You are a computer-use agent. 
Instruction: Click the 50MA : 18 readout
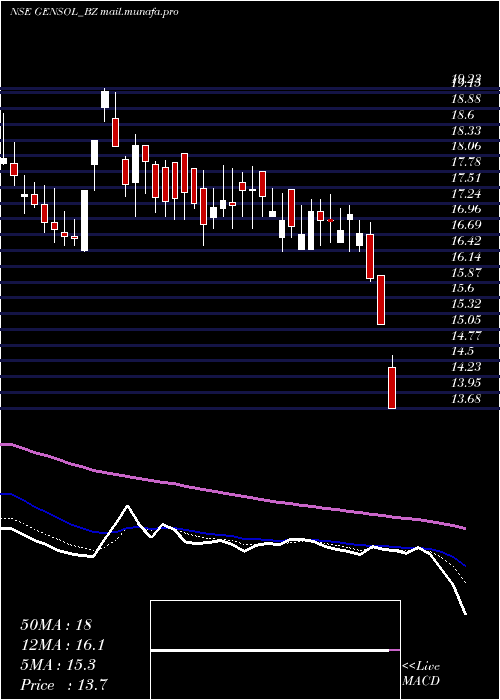pos(56,625)
